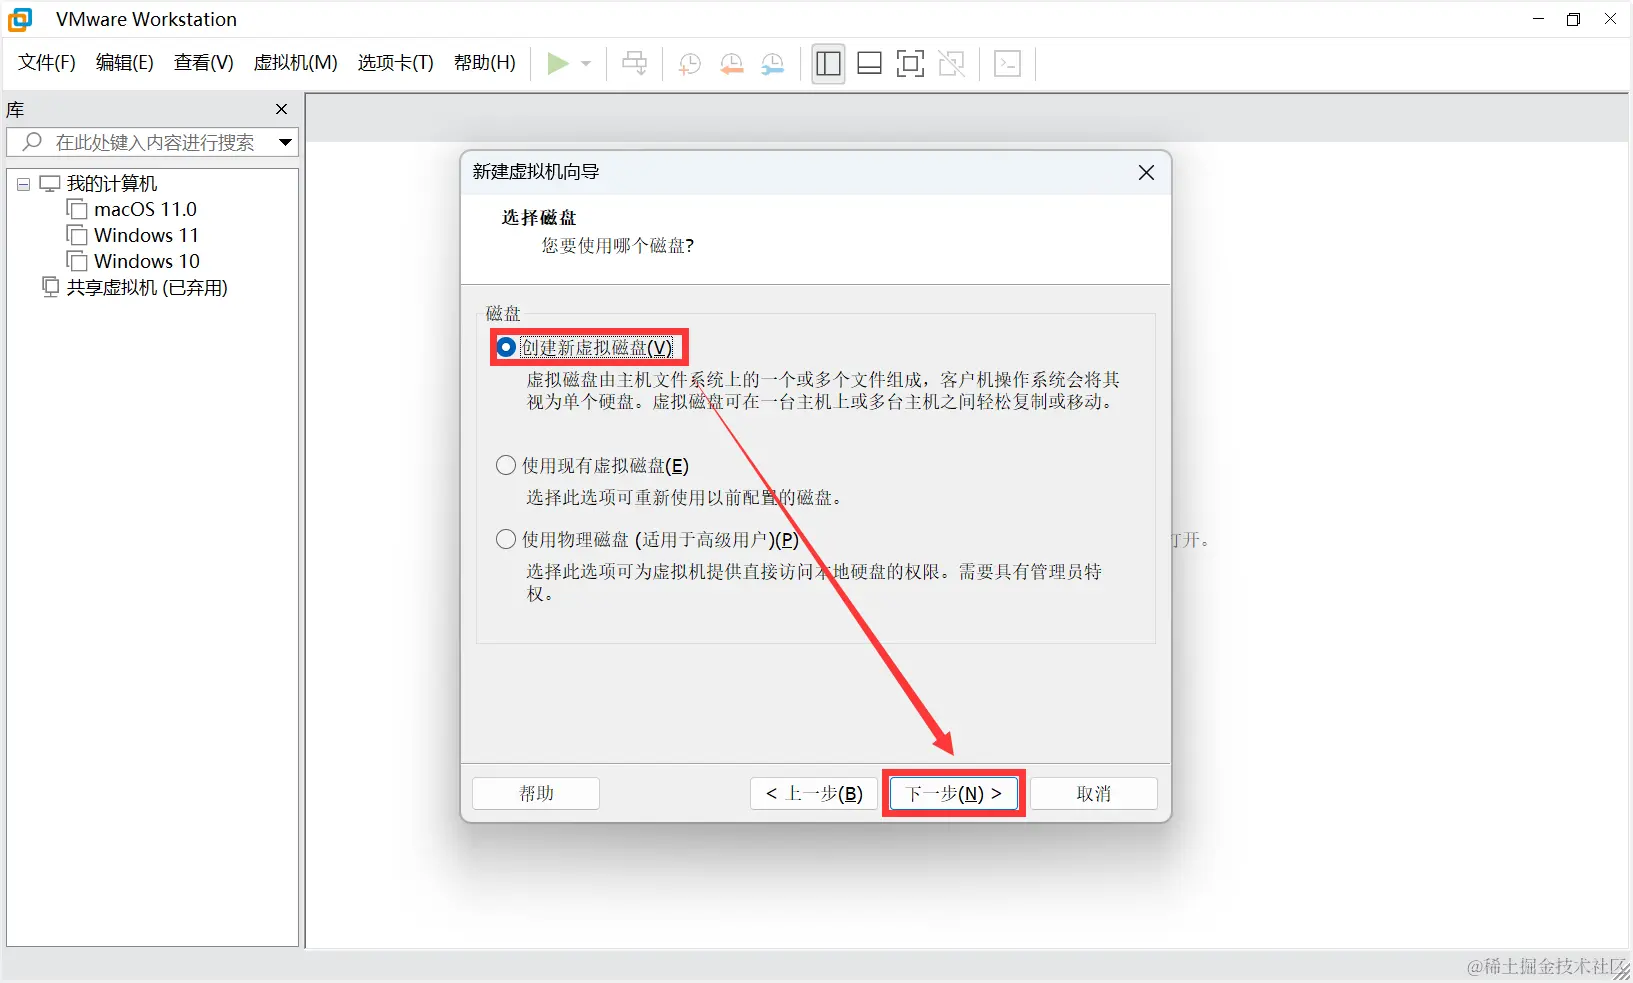This screenshot has height=983, width=1633.
Task: Click the Windows 10 VM icon
Action: click(77, 260)
